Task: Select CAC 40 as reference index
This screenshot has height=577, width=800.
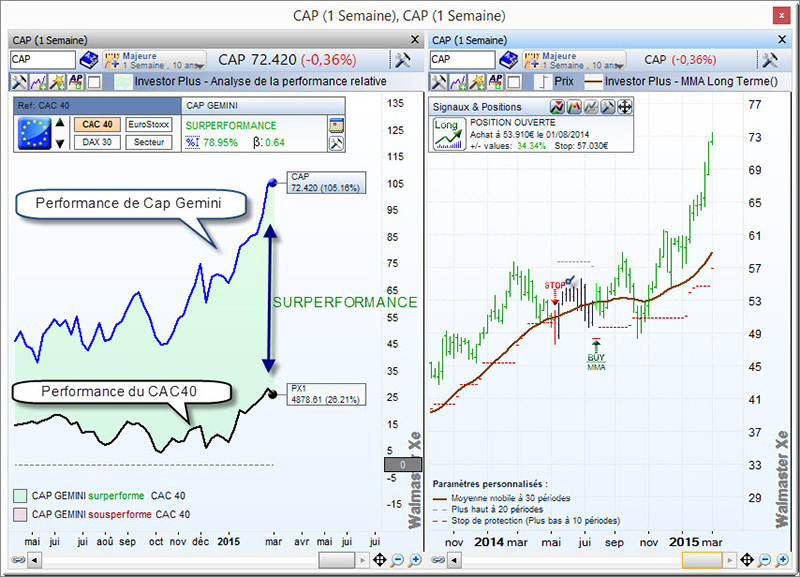Action: (x=97, y=124)
